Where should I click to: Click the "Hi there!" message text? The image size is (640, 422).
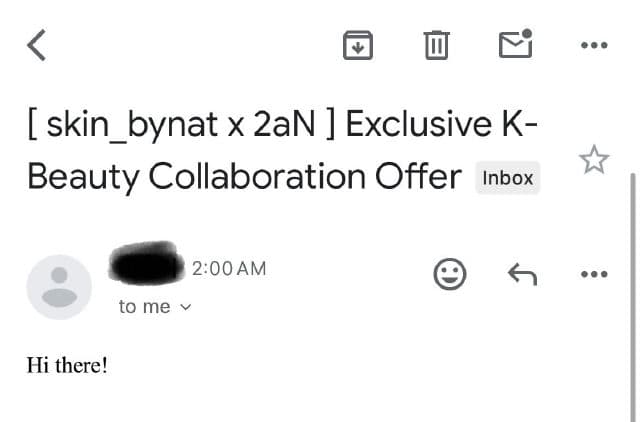[67, 365]
